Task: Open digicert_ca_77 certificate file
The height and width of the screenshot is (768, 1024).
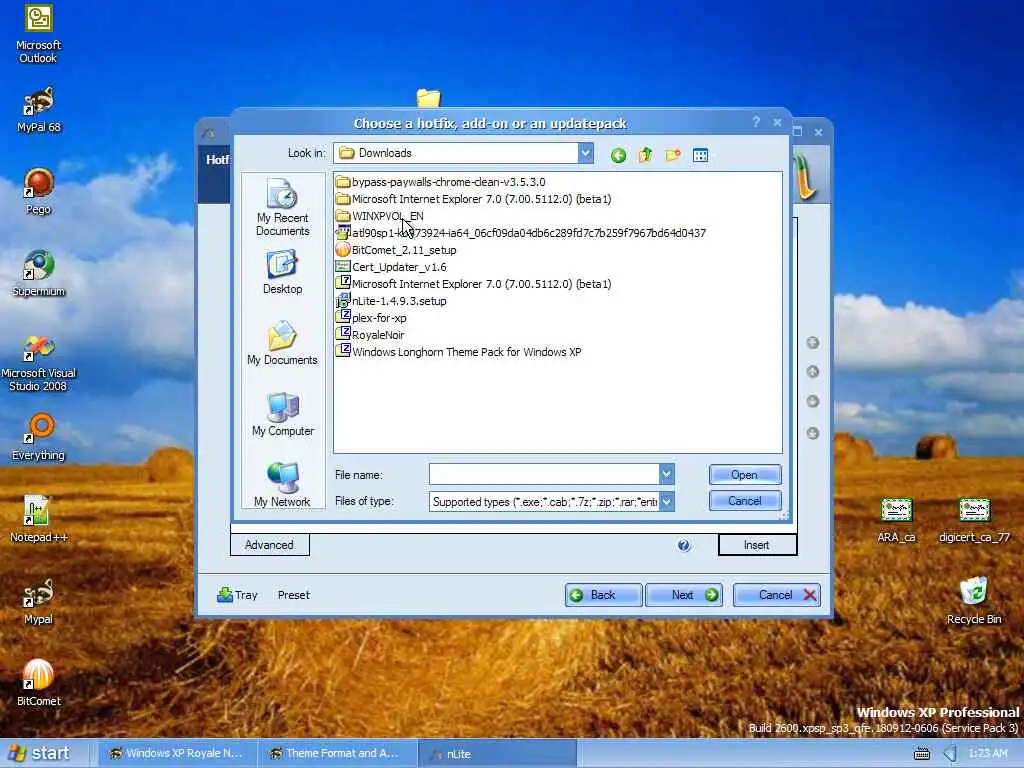Action: tap(974, 520)
